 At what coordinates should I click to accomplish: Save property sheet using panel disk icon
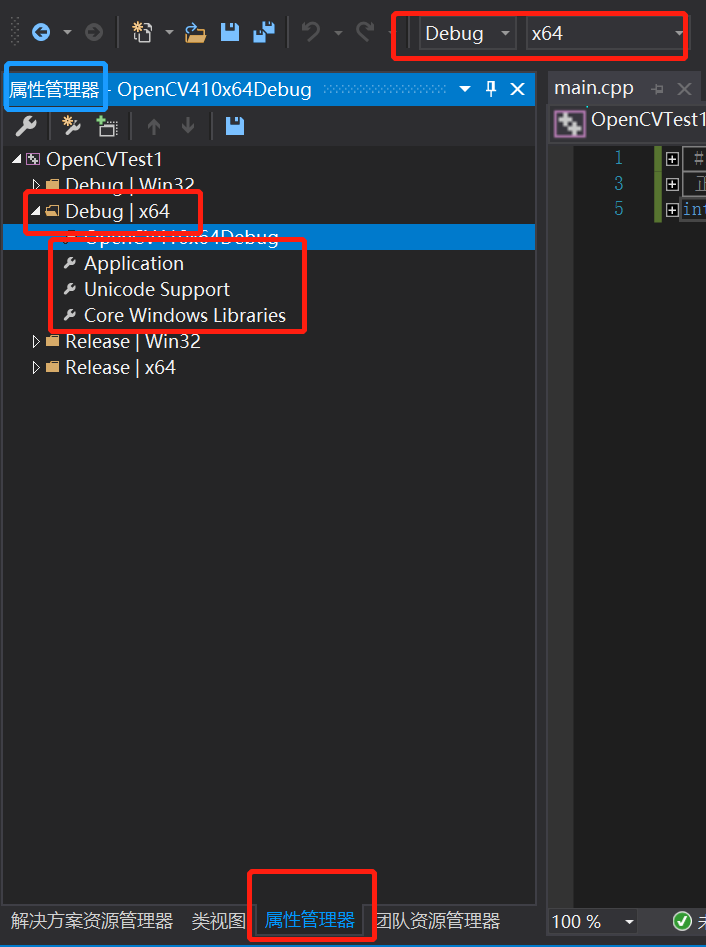pyautogui.click(x=235, y=126)
